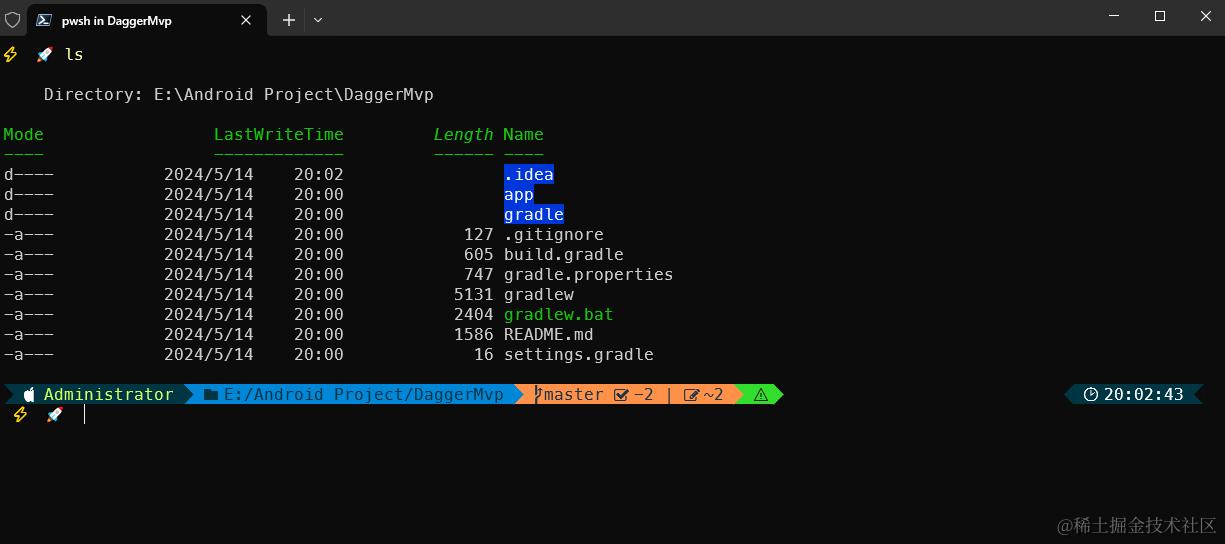Click the green gradlew.bat file name
Image resolution: width=1225 pixels, height=544 pixels.
pyautogui.click(x=559, y=315)
